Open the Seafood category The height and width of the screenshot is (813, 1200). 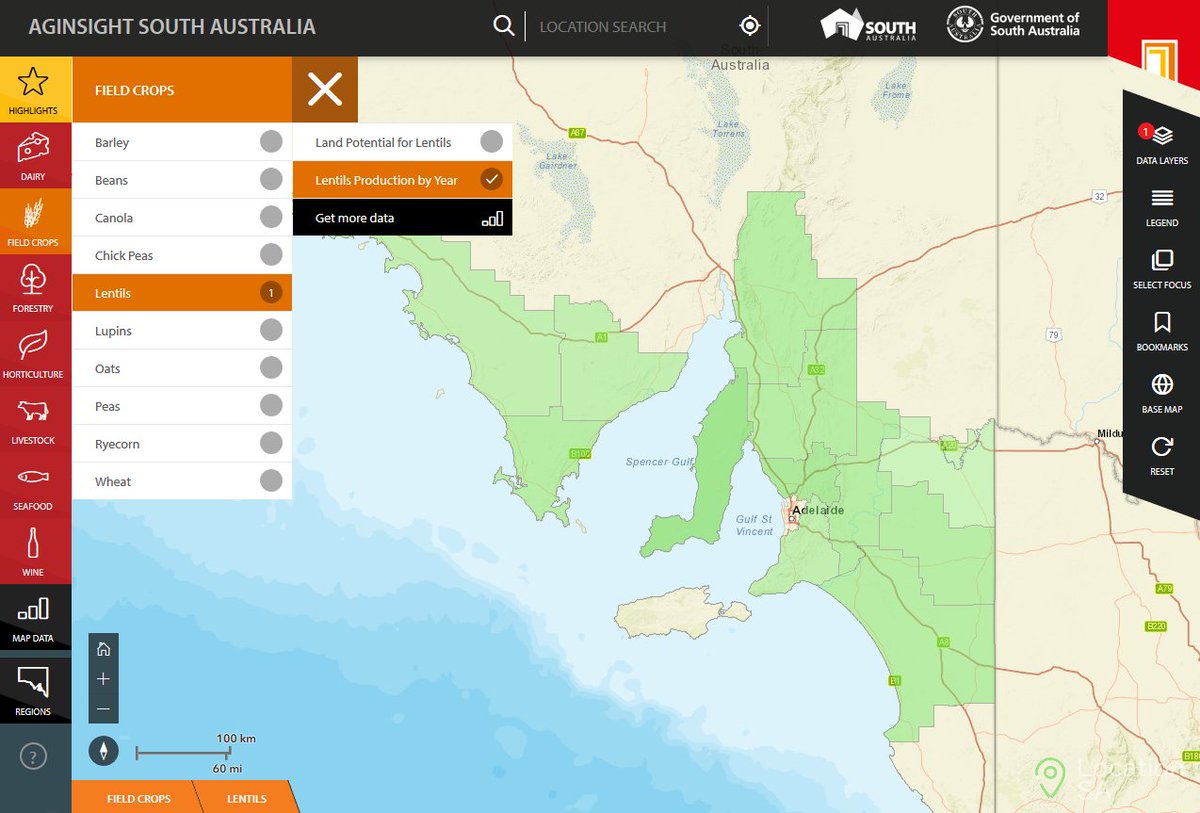[x=35, y=485]
